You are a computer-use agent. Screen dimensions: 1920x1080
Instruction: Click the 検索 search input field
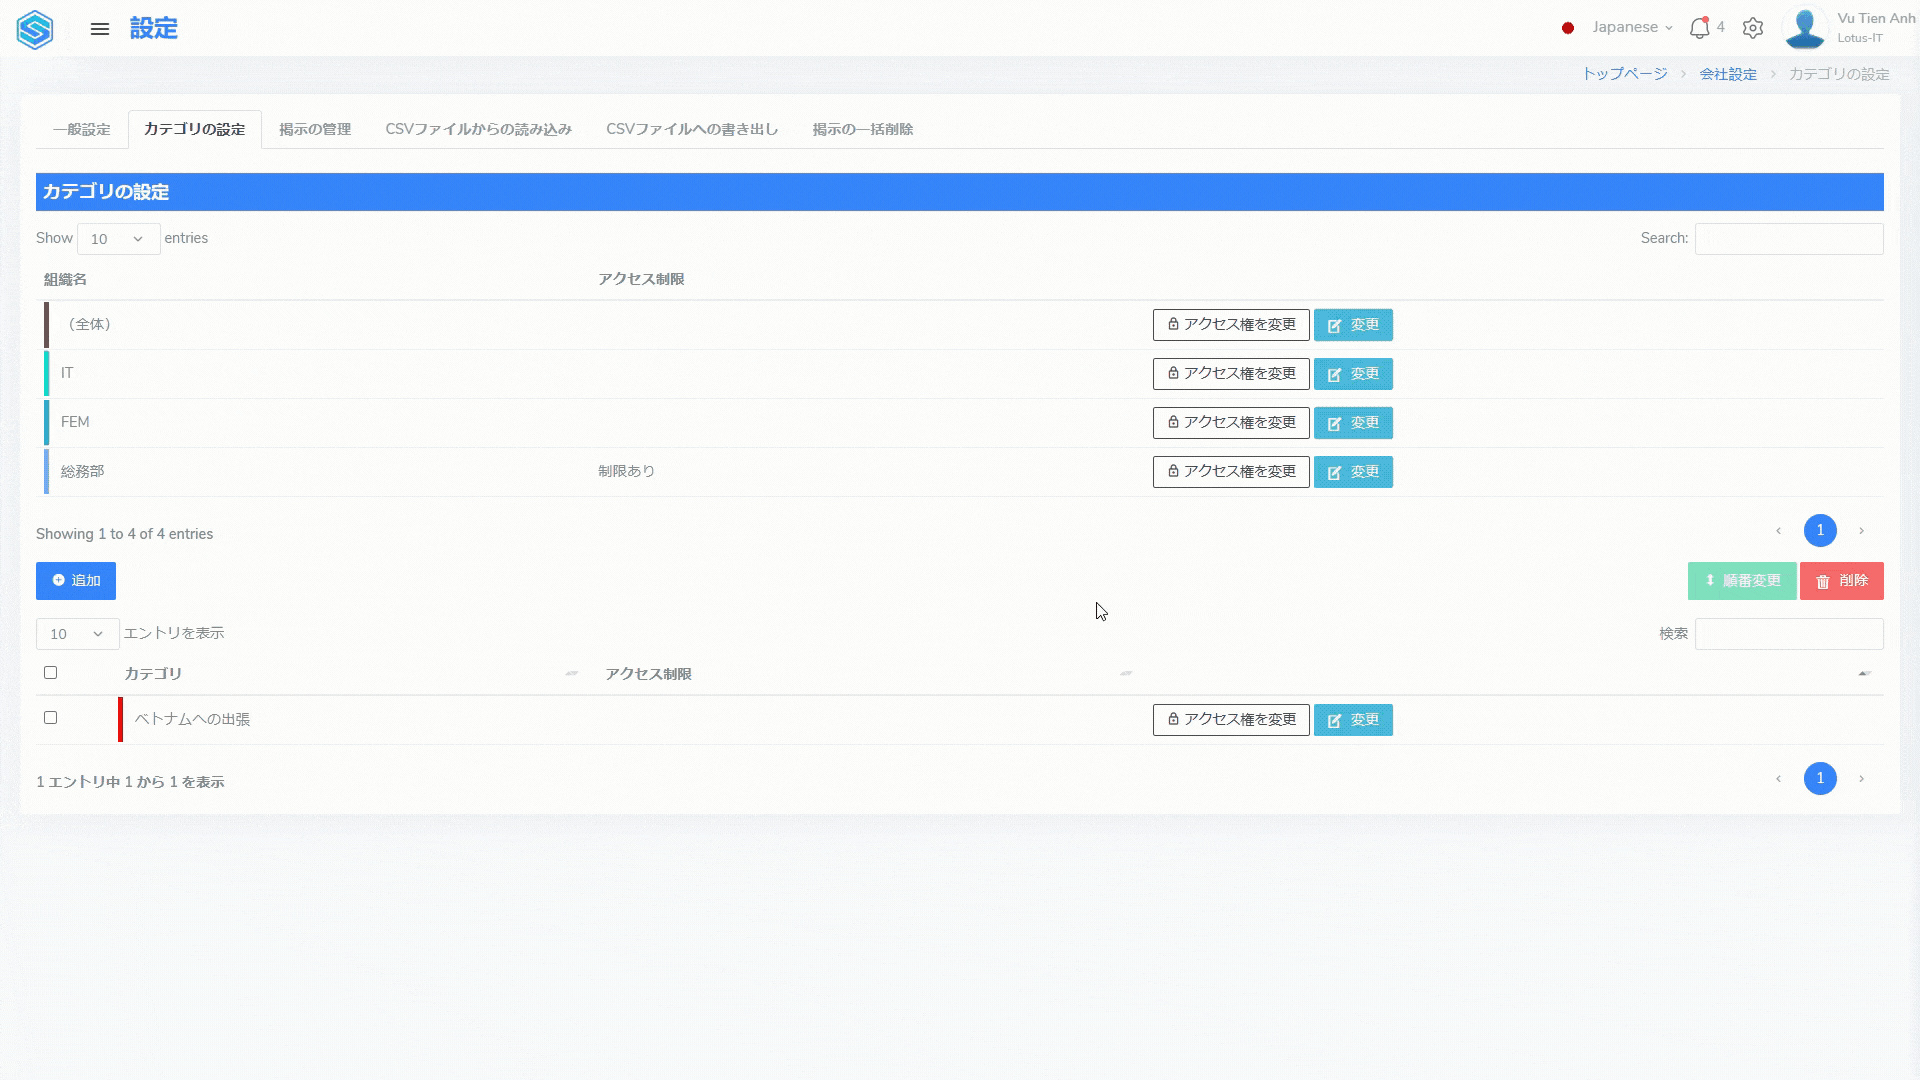1788,634
